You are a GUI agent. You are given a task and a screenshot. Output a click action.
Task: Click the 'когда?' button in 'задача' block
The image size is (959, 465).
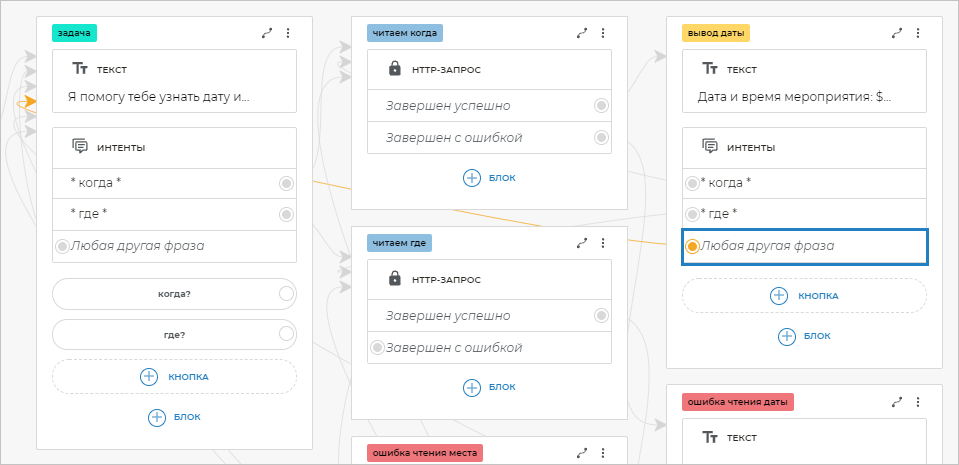(x=174, y=294)
